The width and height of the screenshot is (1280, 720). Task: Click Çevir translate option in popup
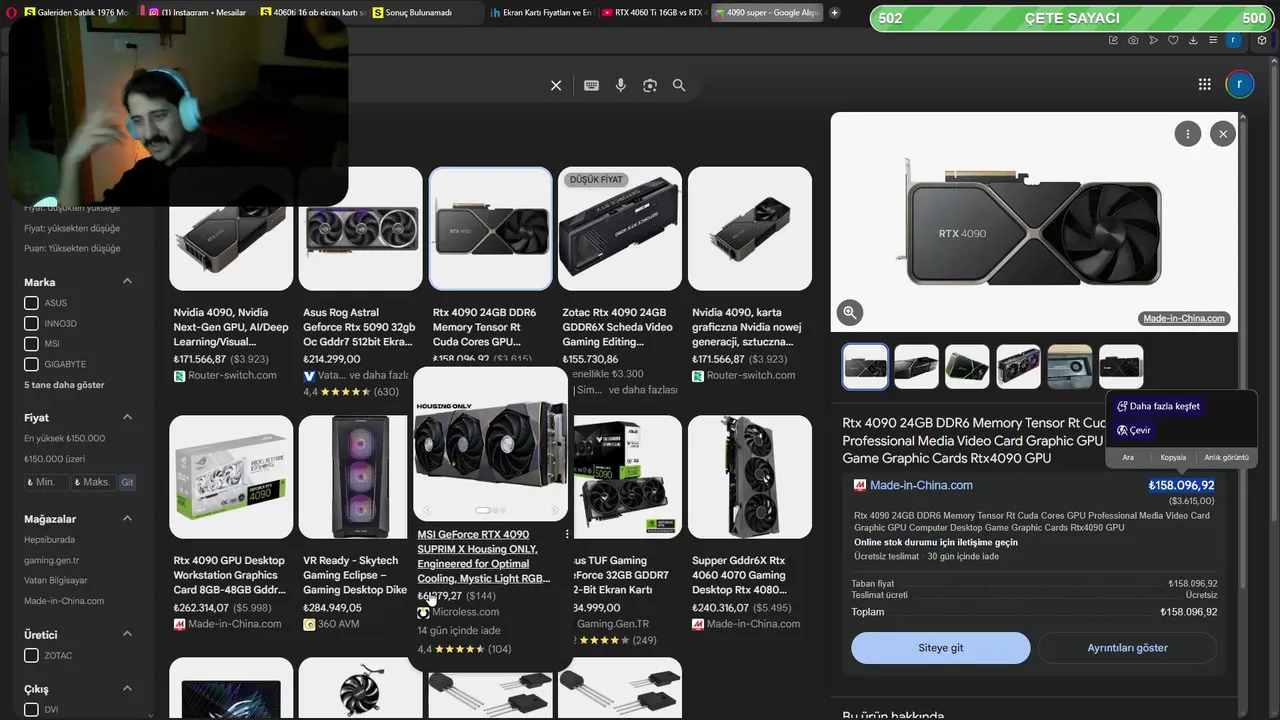1134,430
